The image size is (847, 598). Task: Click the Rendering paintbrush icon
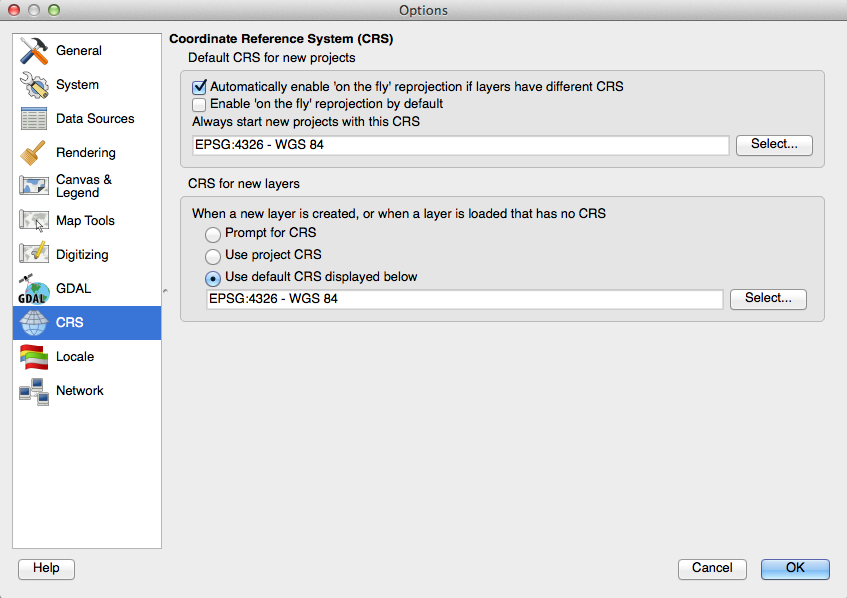[x=34, y=153]
